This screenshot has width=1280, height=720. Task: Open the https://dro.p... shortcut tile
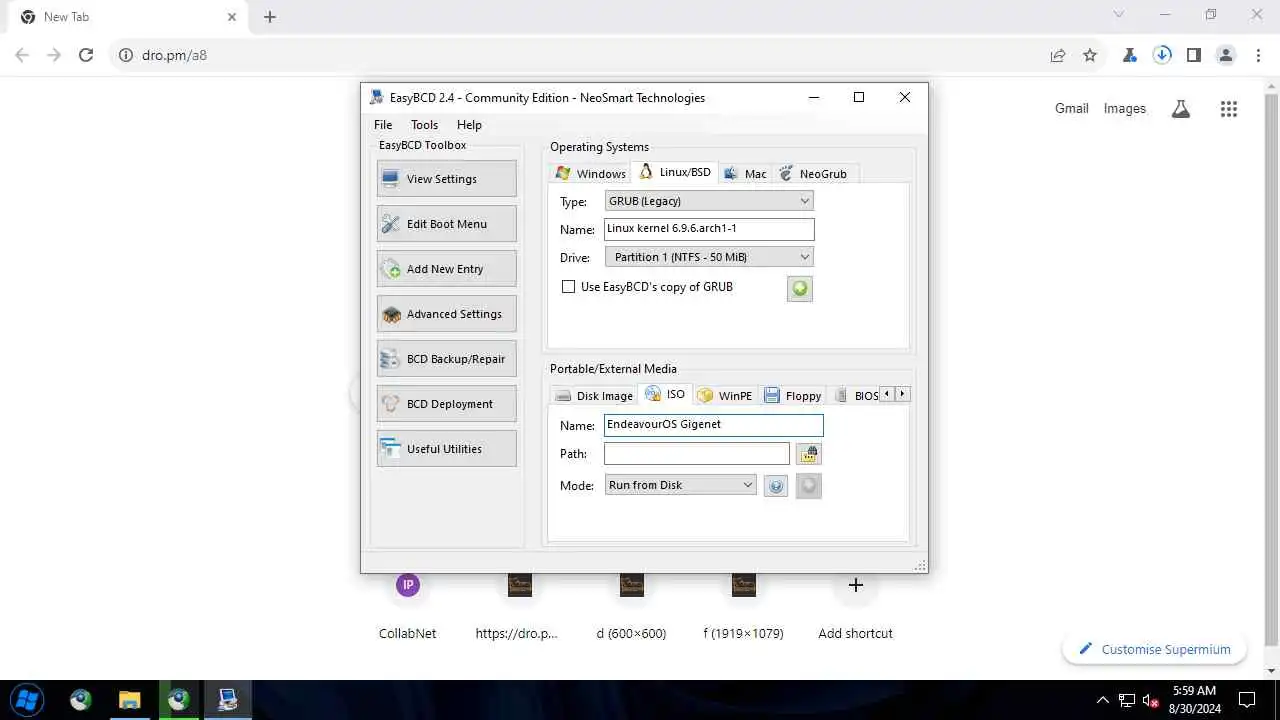519,607
